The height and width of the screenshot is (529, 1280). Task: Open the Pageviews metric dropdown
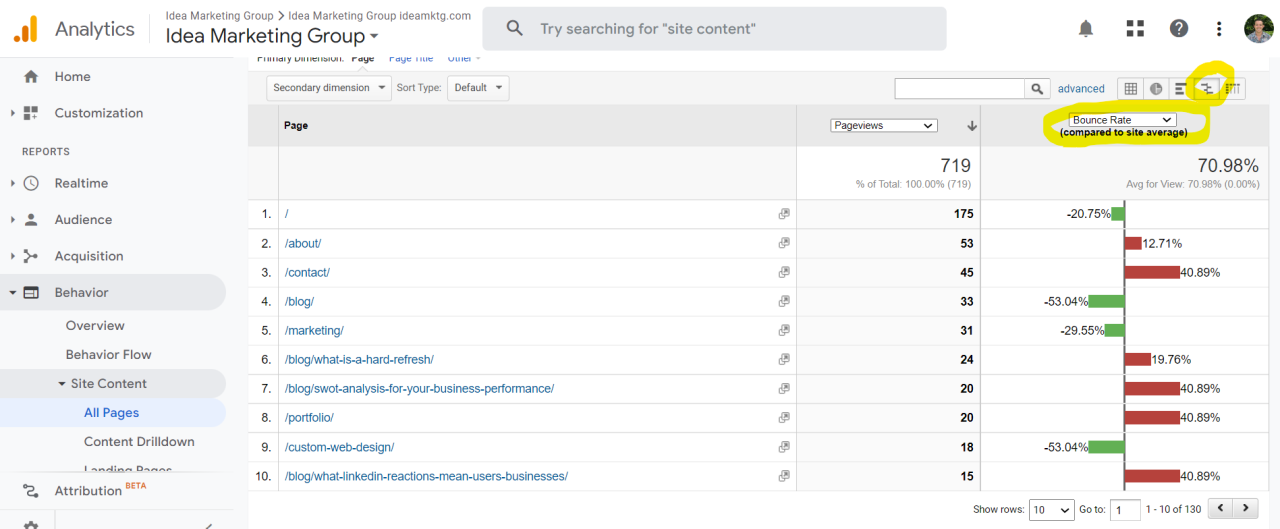(883, 125)
